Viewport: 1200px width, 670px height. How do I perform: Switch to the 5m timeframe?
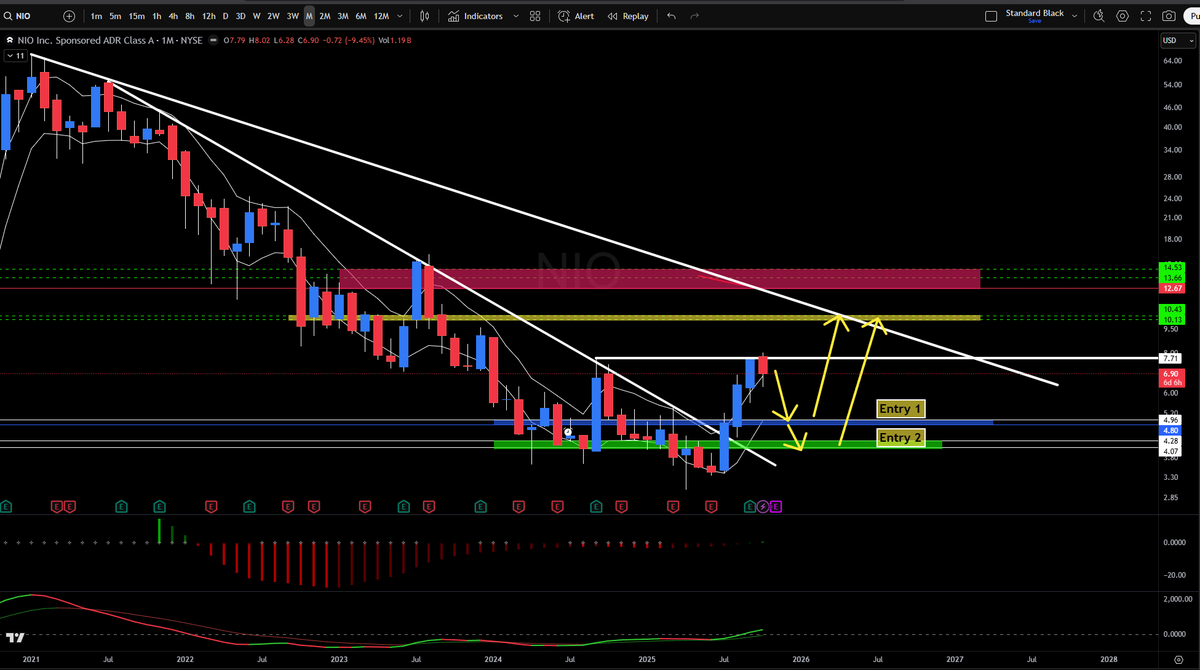[x=115, y=16]
